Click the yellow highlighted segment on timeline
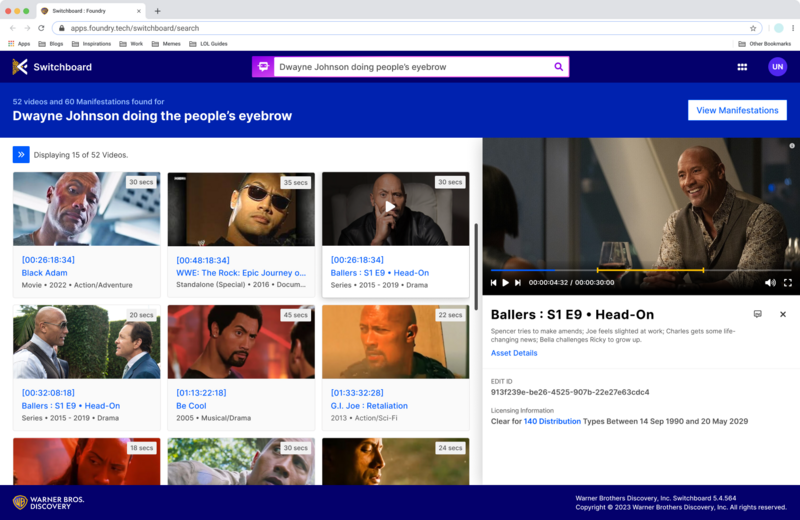The width and height of the screenshot is (800, 520). (650, 270)
